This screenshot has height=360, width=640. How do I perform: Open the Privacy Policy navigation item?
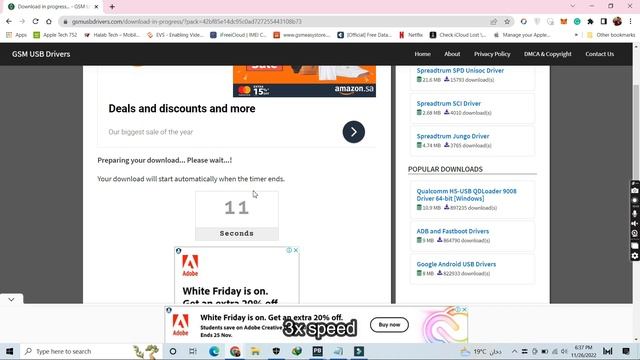tap(492, 54)
